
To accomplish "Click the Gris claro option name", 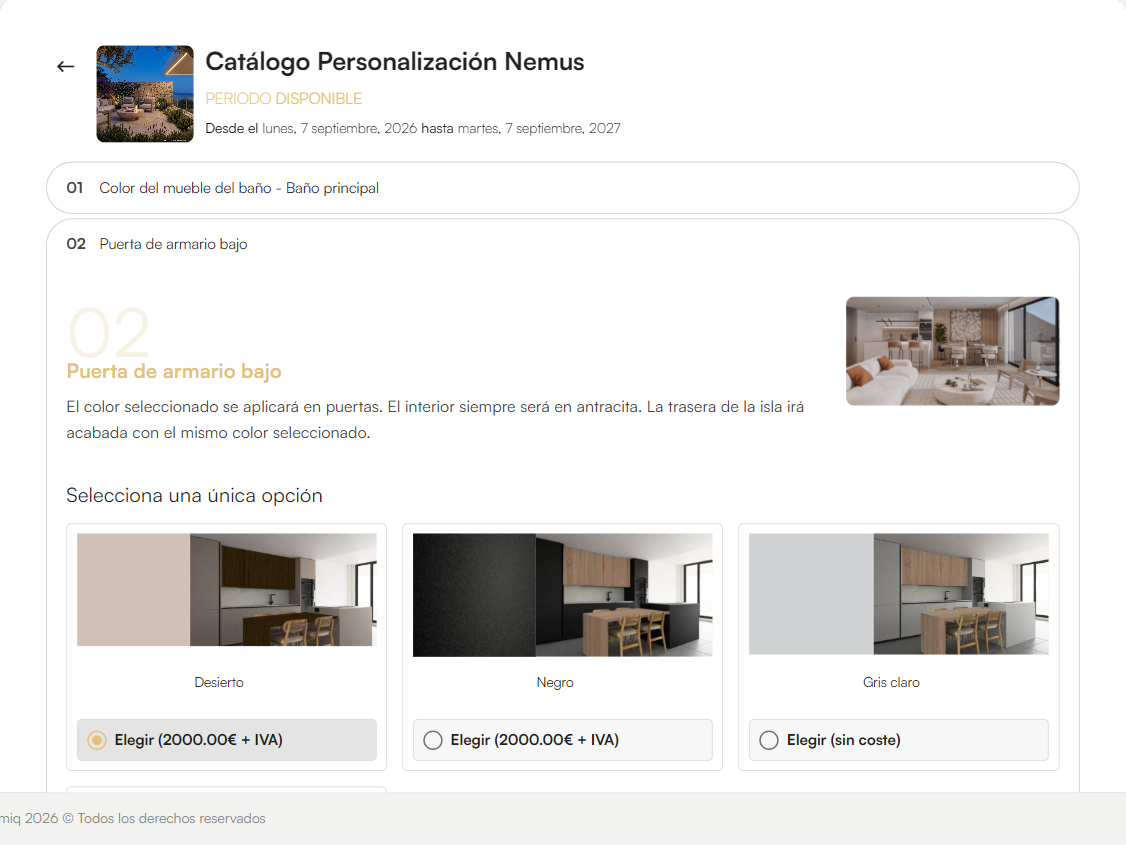I will pos(891,682).
